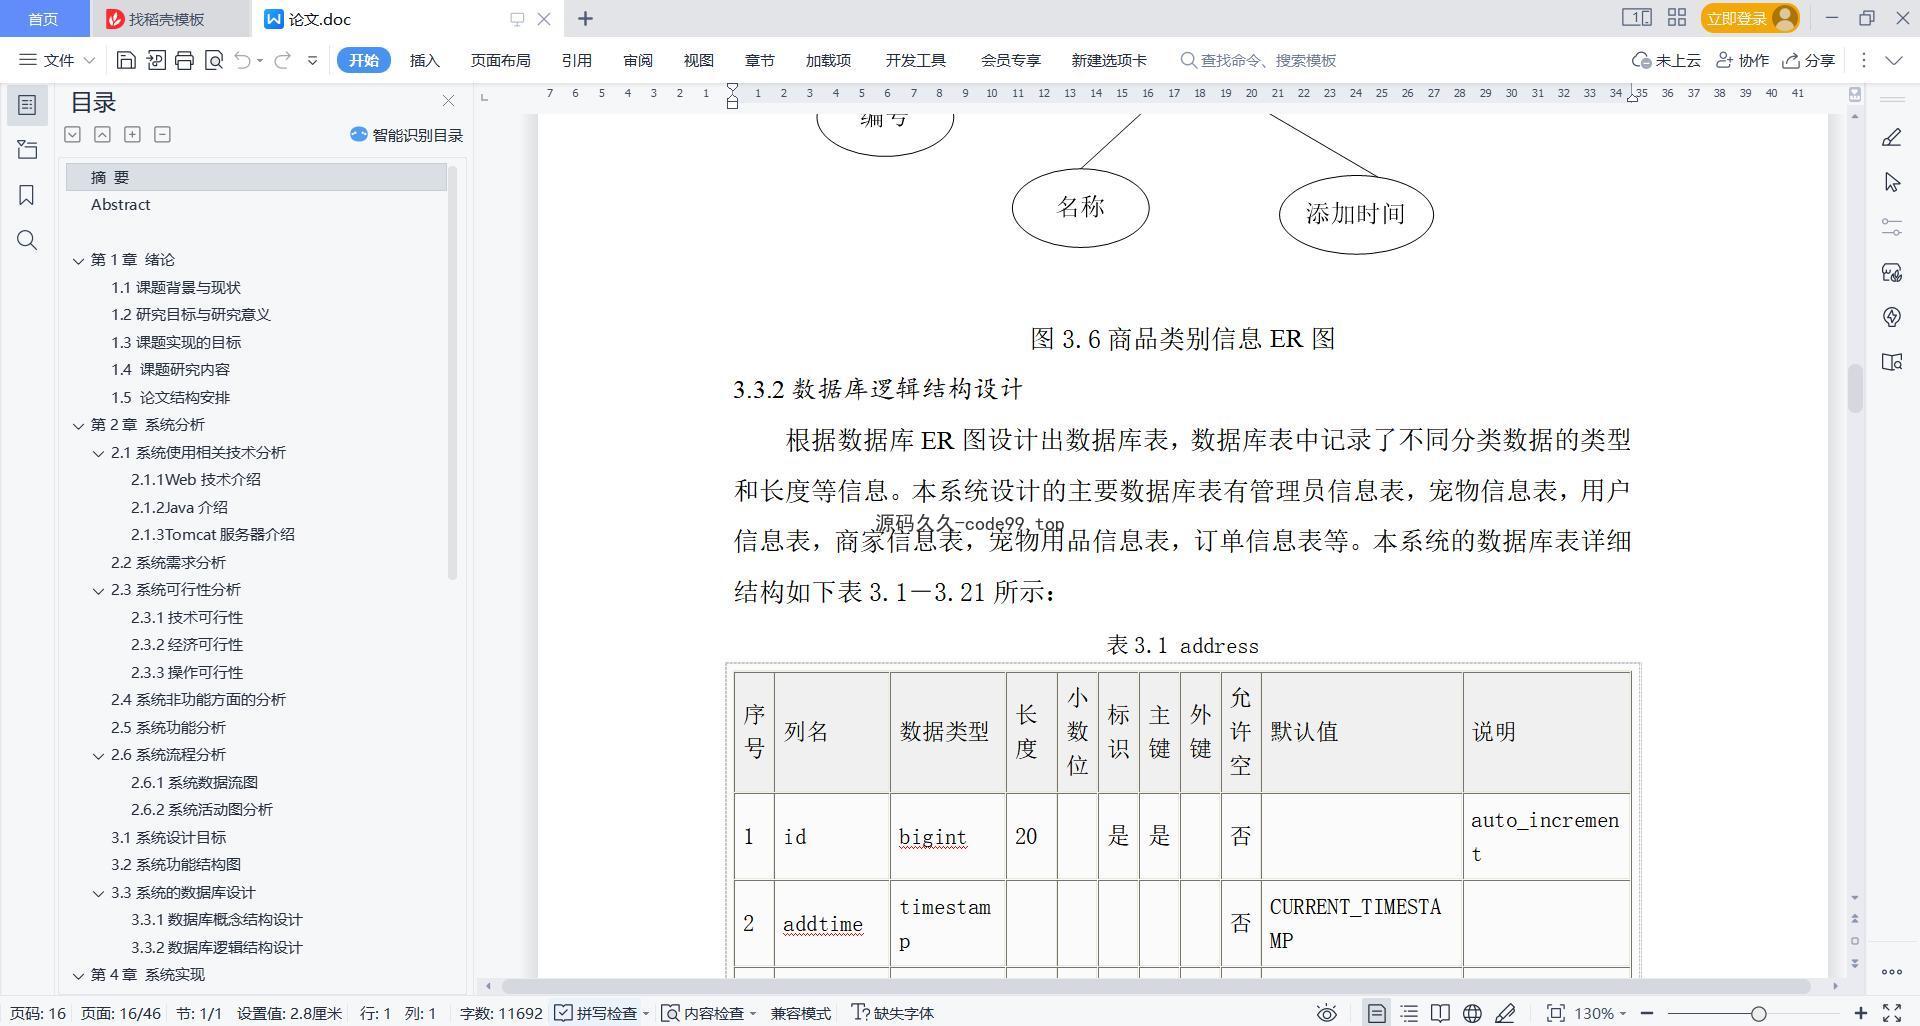1920x1026 pixels.
Task: Click zoom in plus button
Action: pyautogui.click(x=1860, y=1013)
